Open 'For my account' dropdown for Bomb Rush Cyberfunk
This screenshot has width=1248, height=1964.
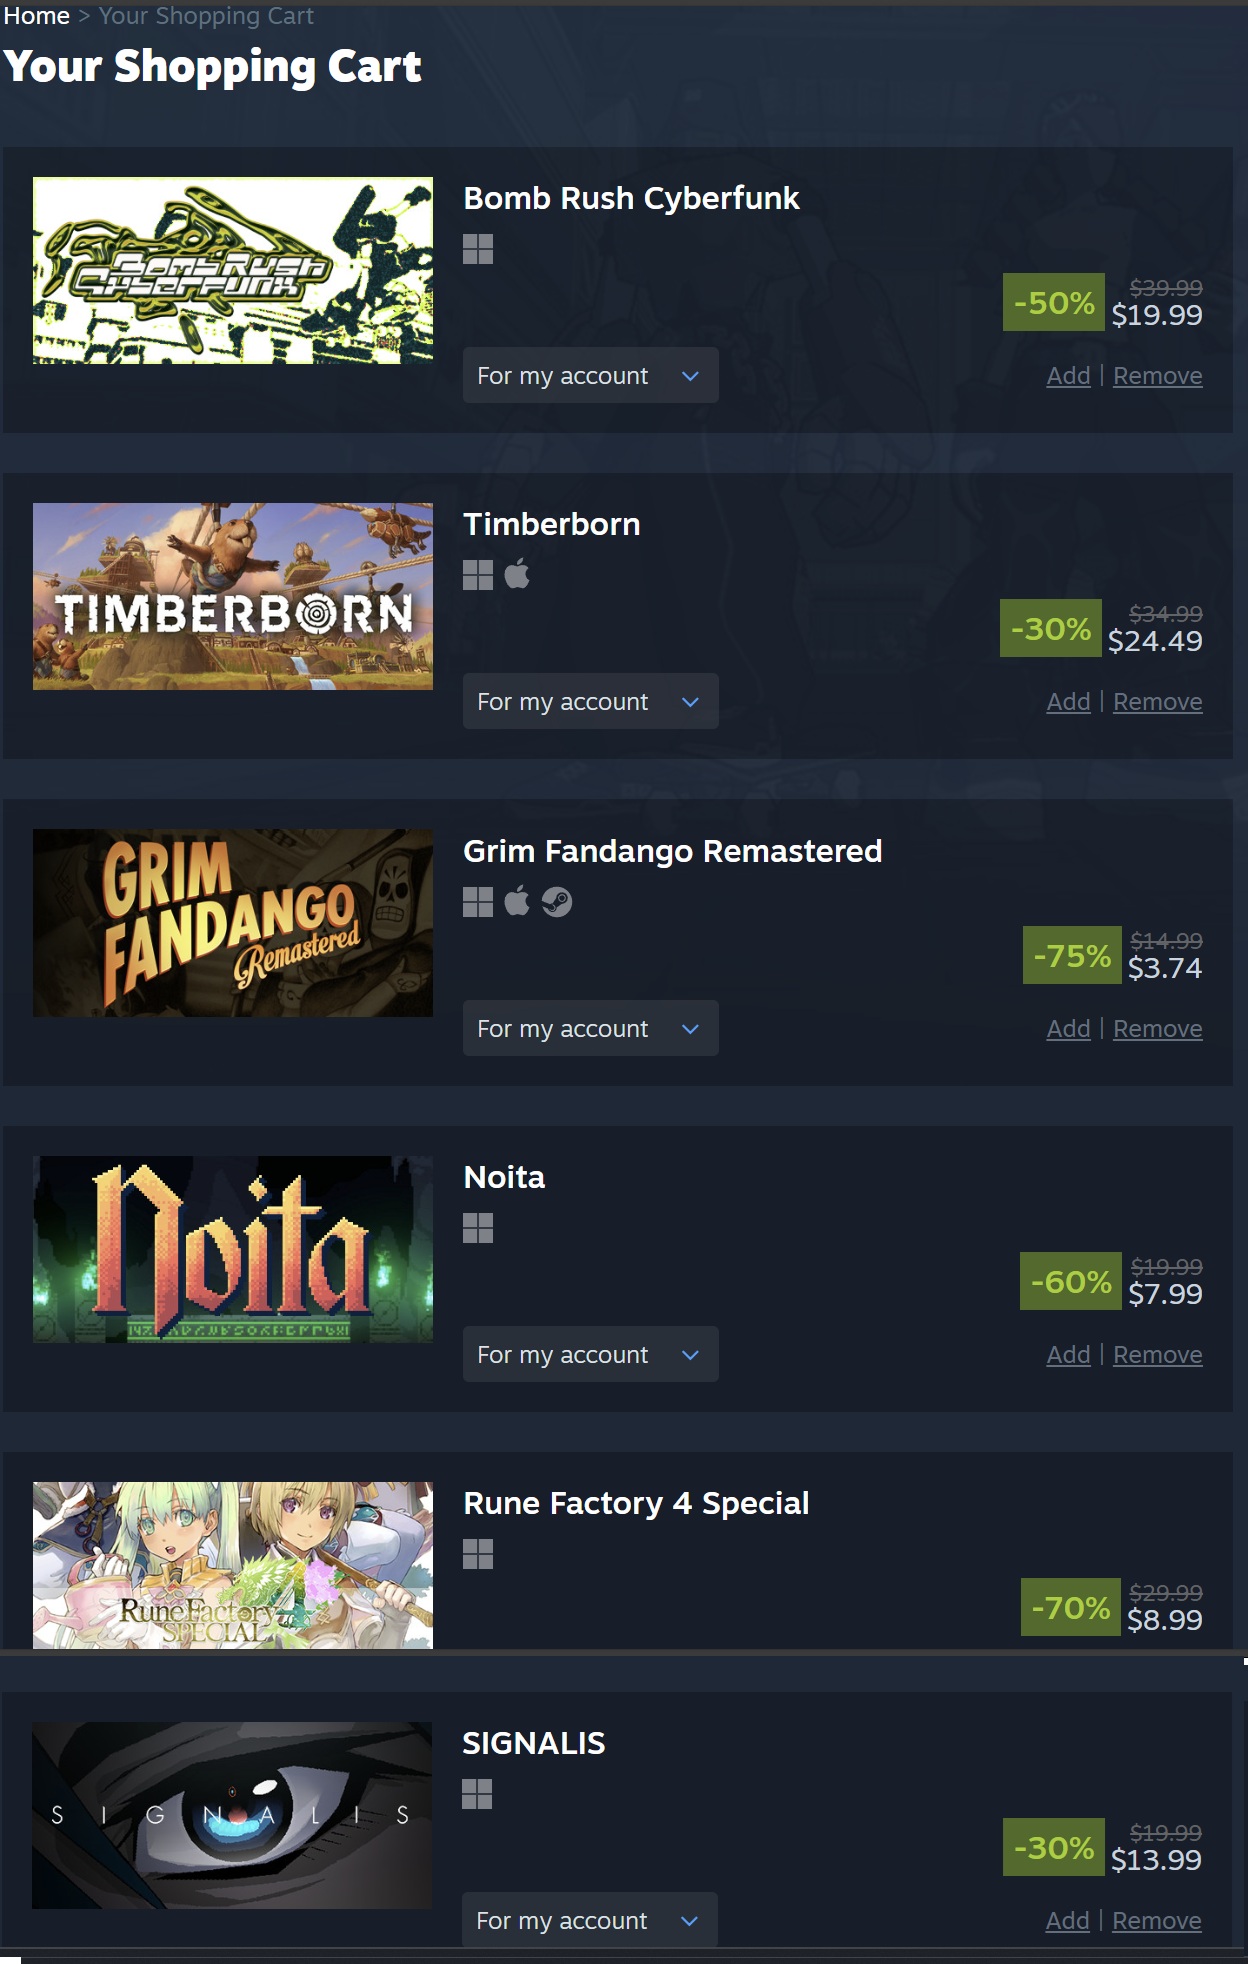[590, 375]
